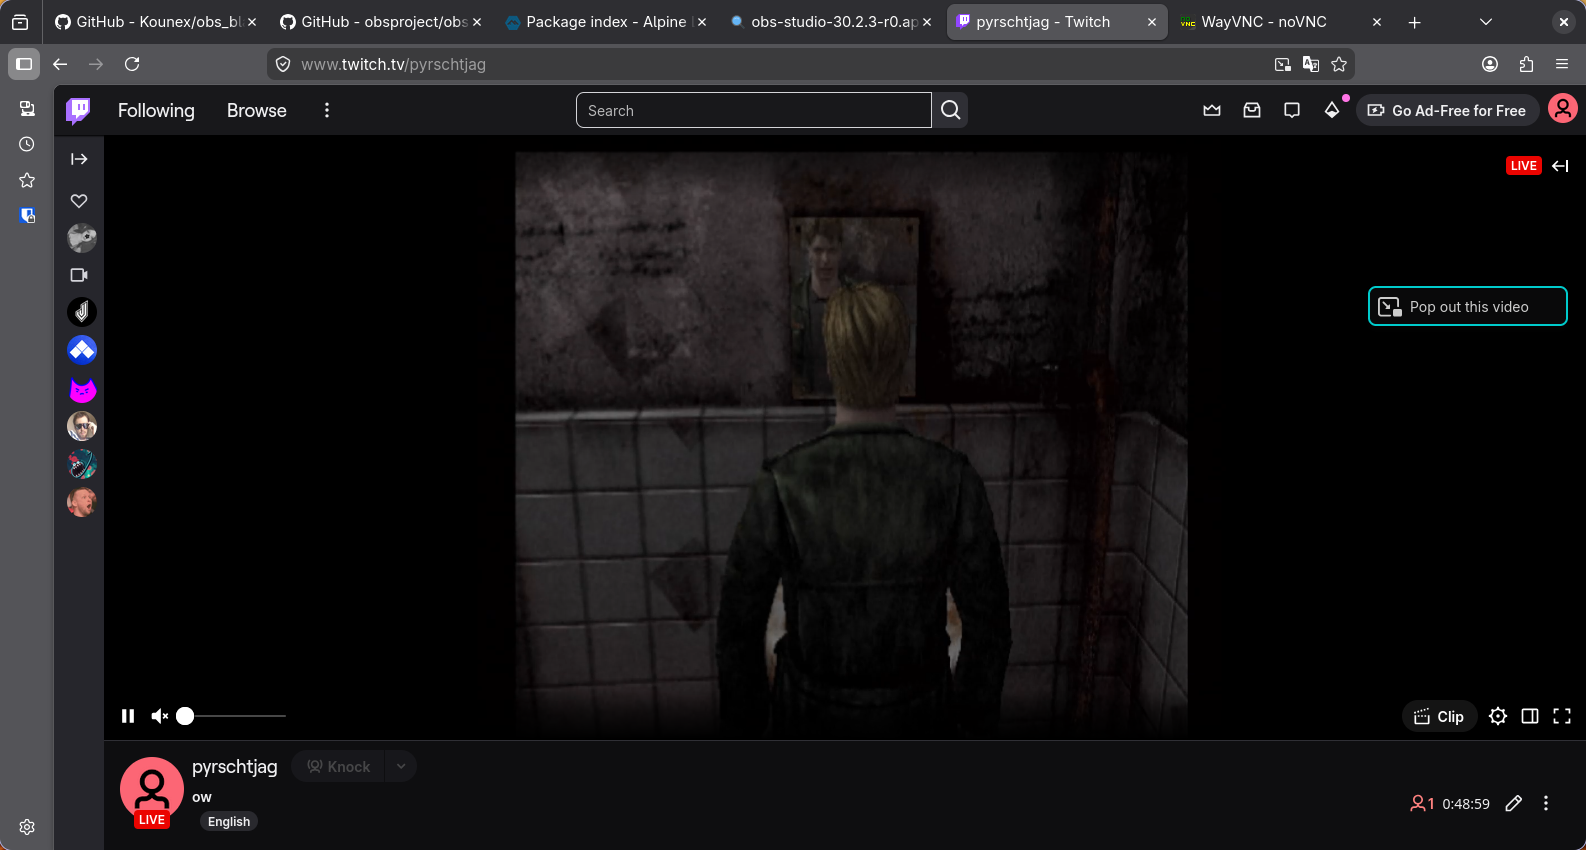Viewport: 1586px width, 850px height.
Task: Open the Twitch home logo
Action: (x=78, y=110)
